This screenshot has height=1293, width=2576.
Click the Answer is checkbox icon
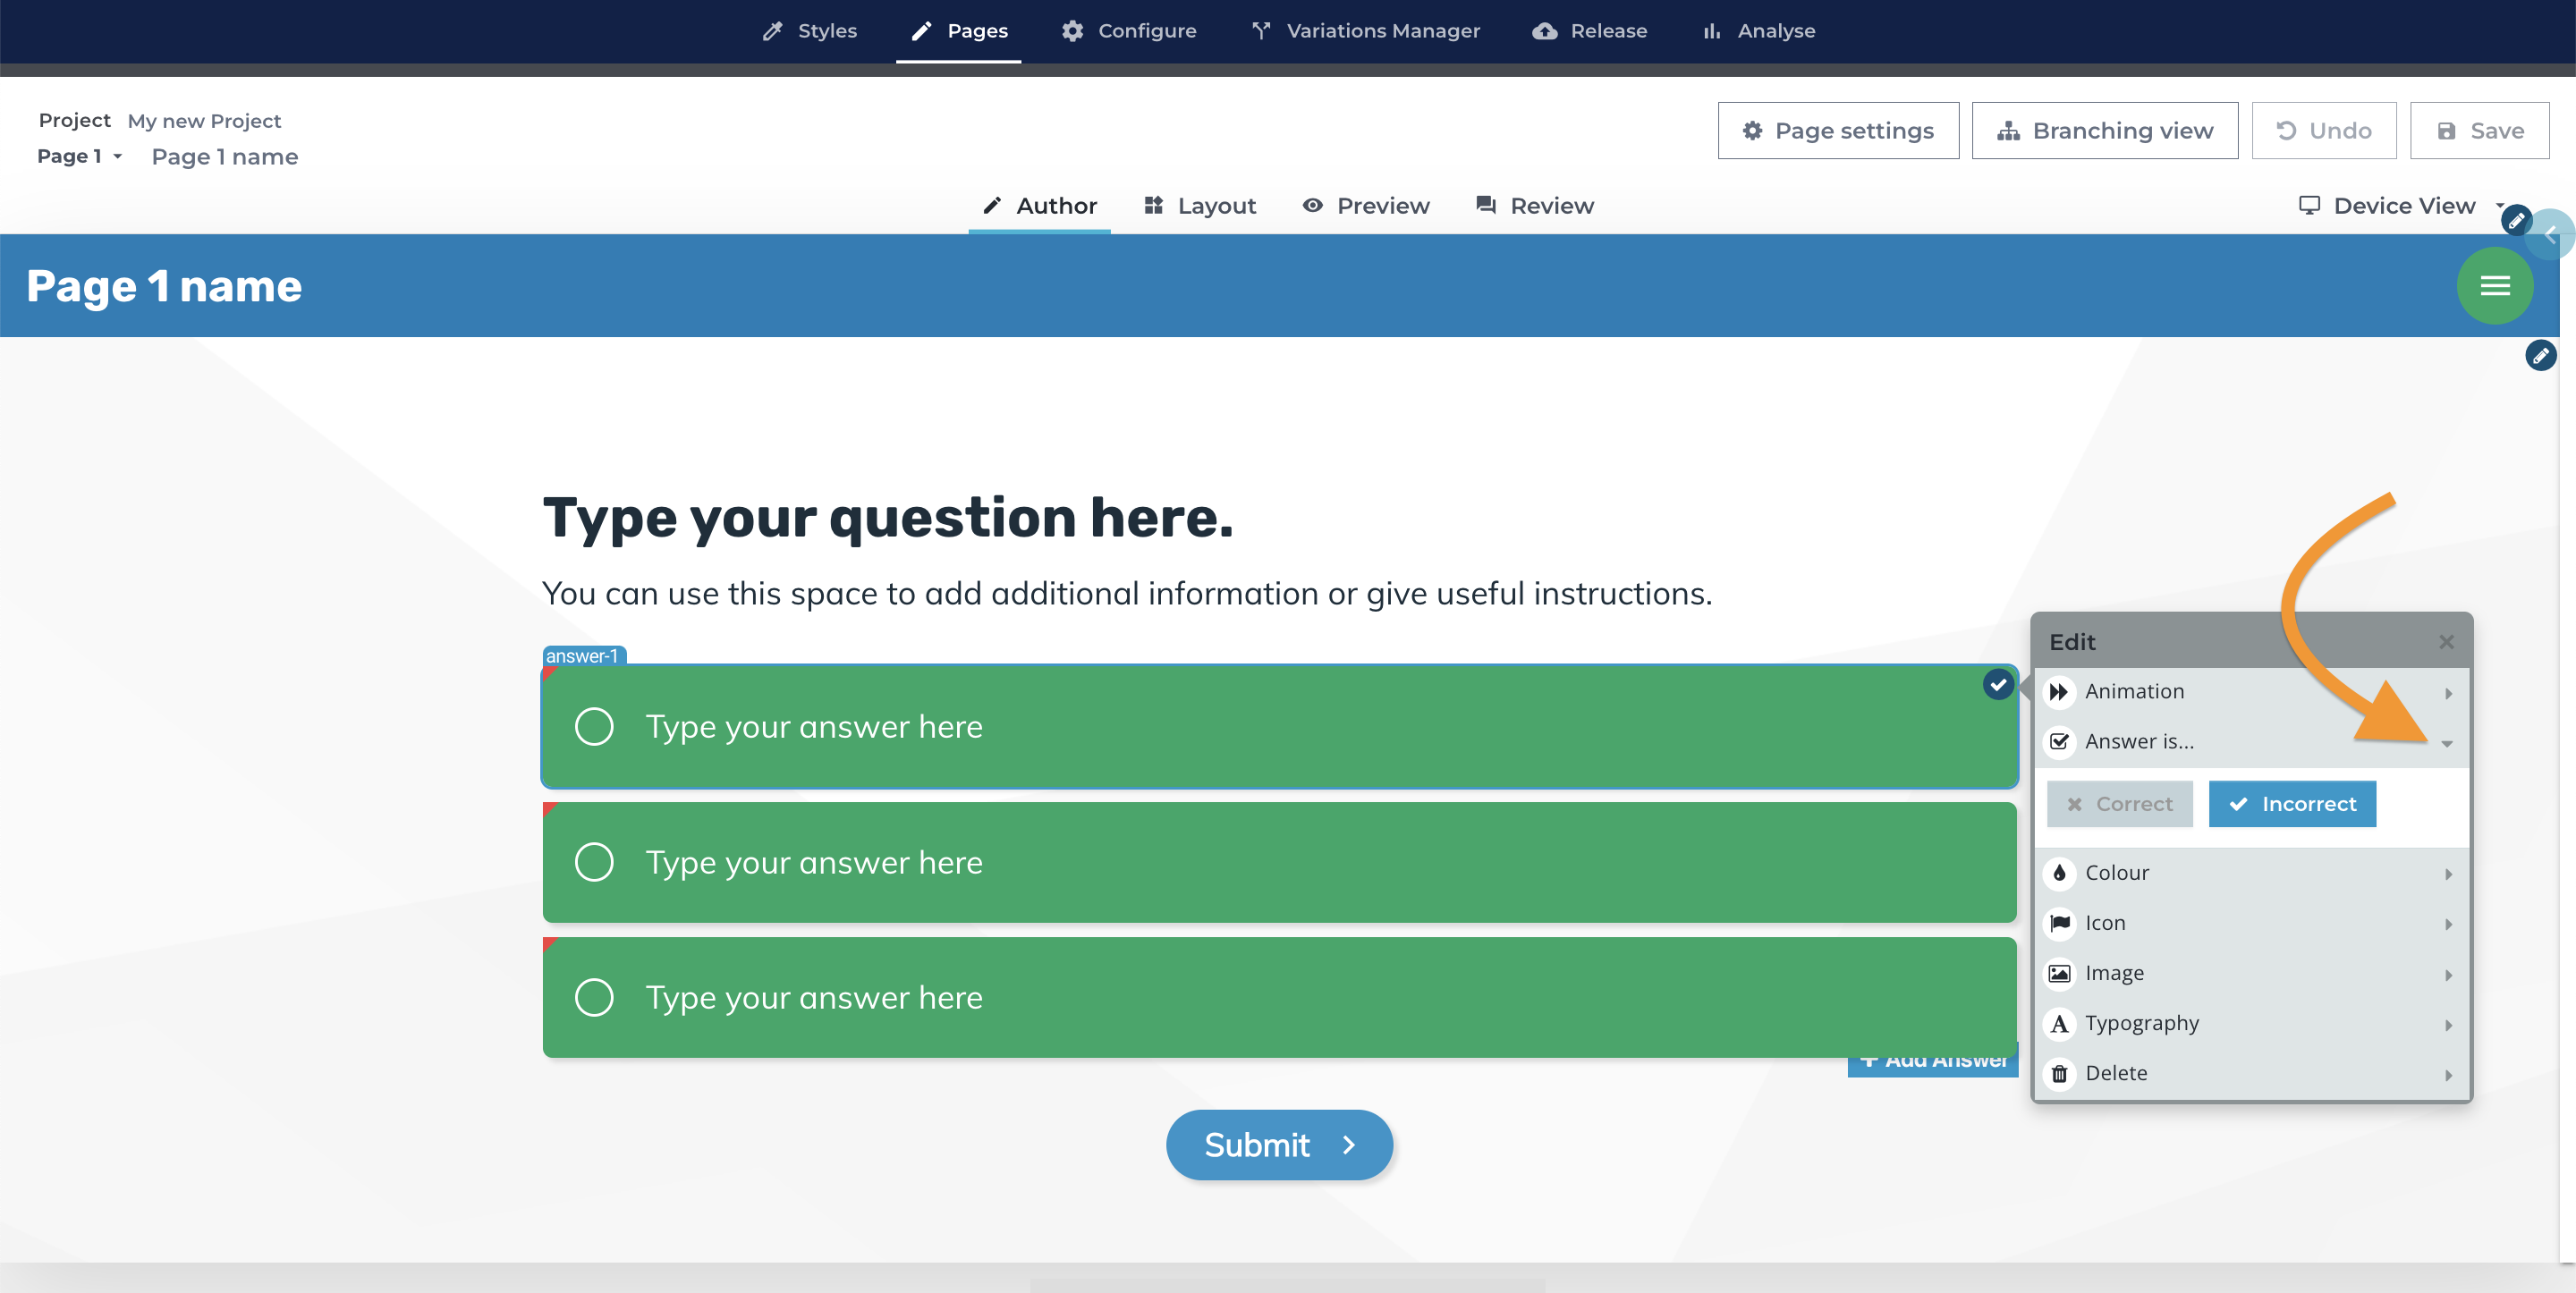tap(2058, 742)
